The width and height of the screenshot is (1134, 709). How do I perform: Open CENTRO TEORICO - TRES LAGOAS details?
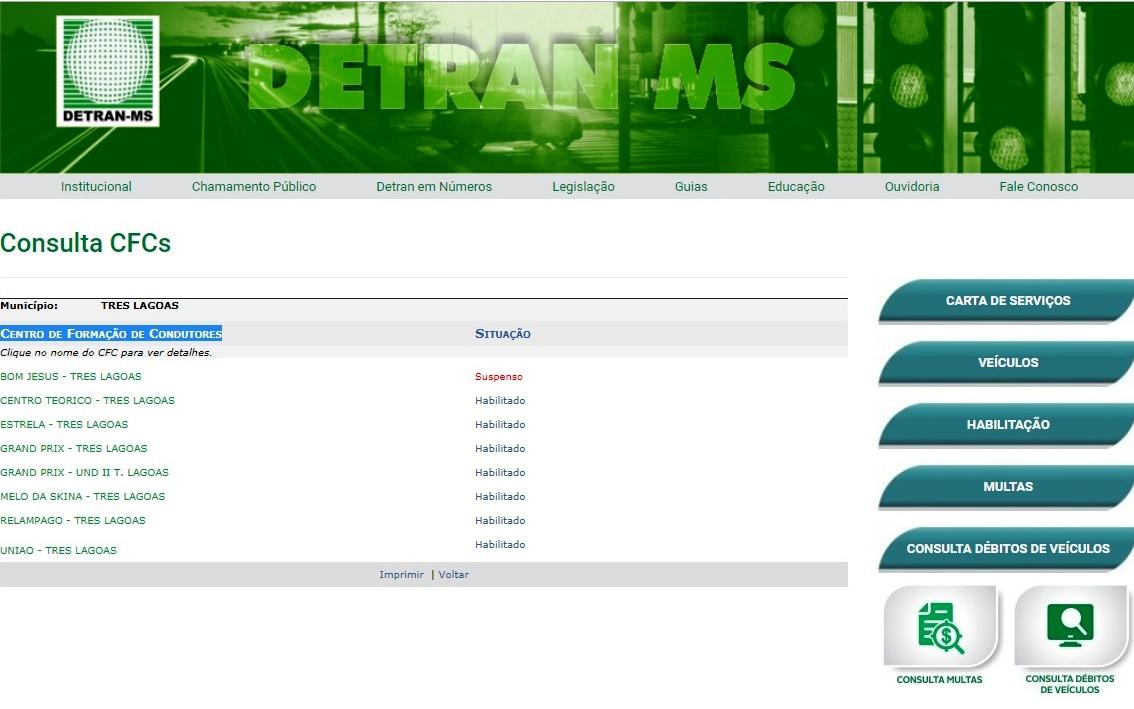[88, 400]
